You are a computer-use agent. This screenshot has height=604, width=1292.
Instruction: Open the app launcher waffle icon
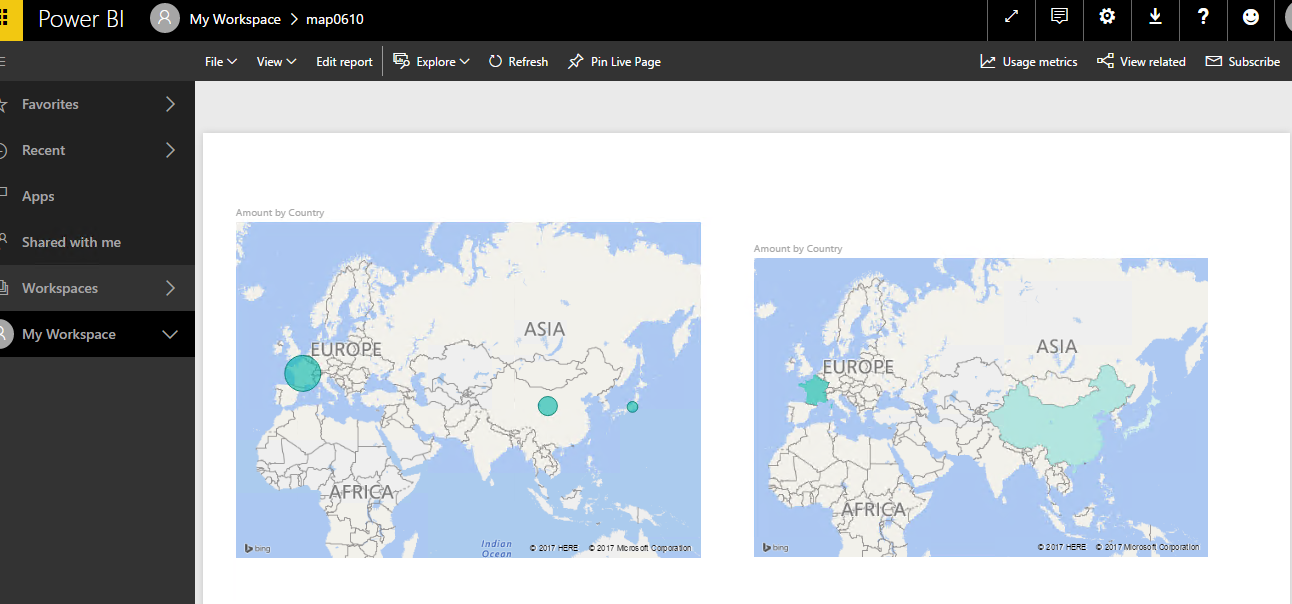click(x=5, y=18)
